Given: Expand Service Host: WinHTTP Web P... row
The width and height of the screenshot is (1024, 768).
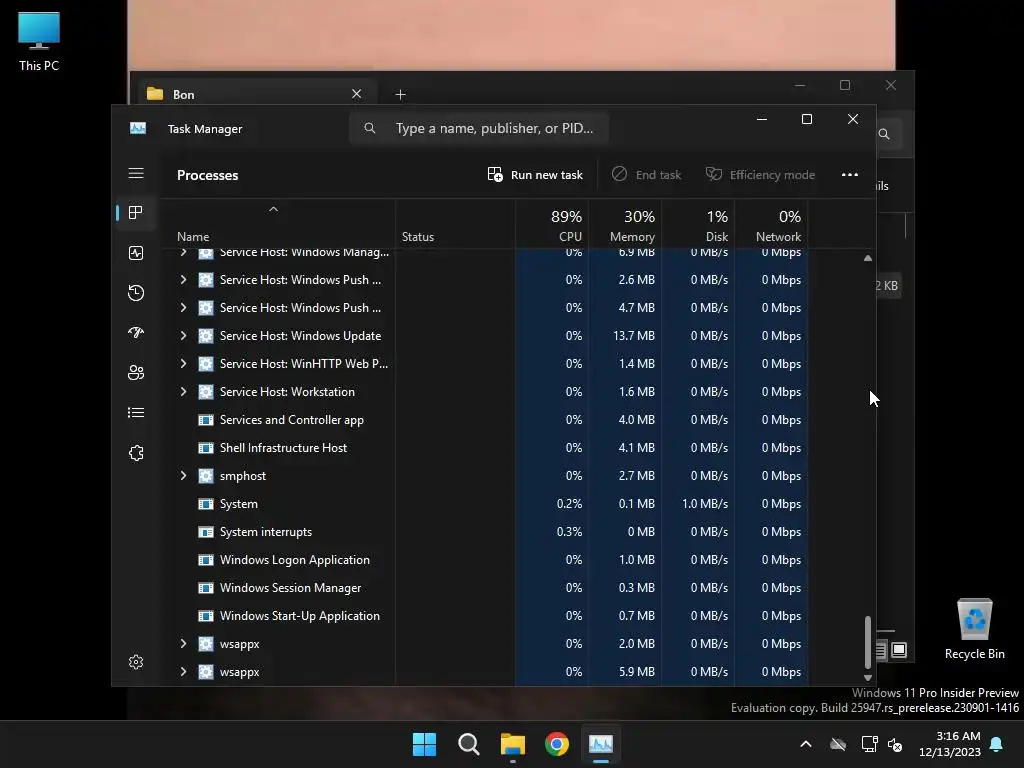Looking at the screenshot, I should pos(184,364).
